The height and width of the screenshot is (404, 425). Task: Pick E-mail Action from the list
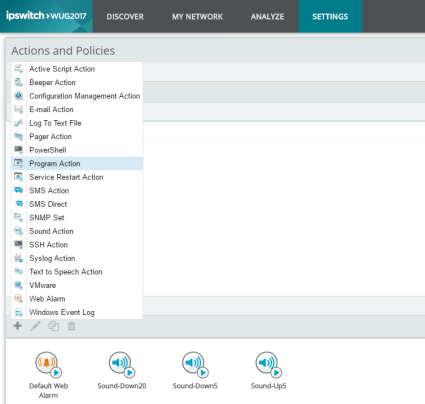click(x=77, y=109)
